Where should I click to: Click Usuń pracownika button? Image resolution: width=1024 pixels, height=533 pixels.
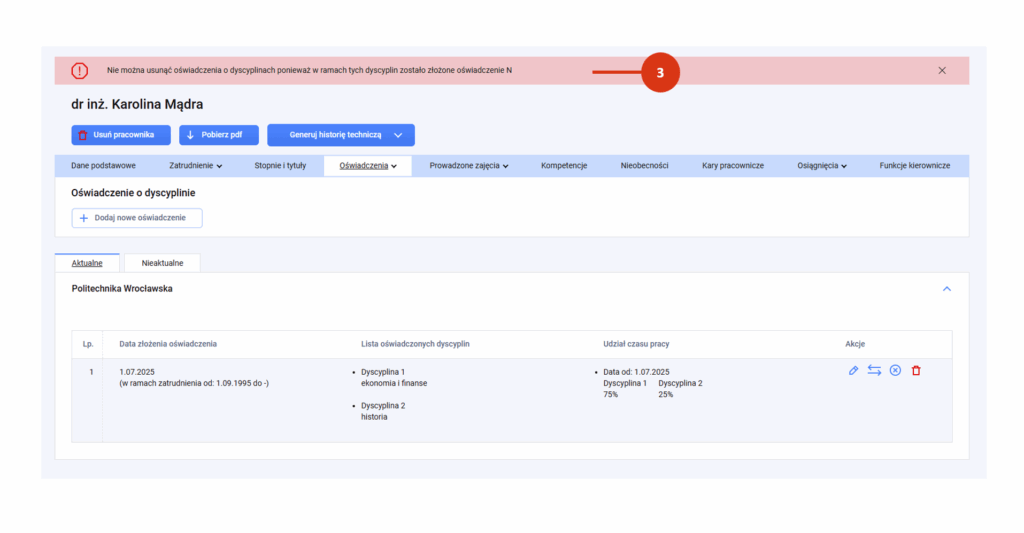coord(121,135)
